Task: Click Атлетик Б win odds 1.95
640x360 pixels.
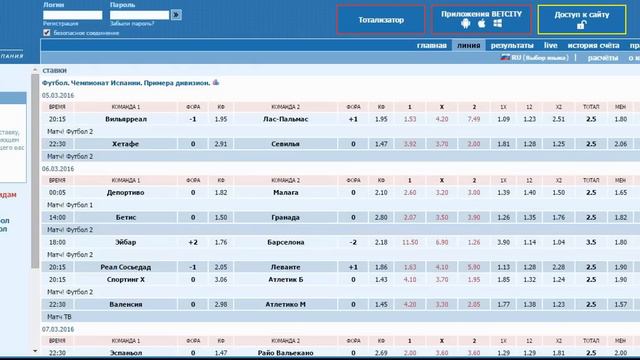Action: tap(473, 280)
